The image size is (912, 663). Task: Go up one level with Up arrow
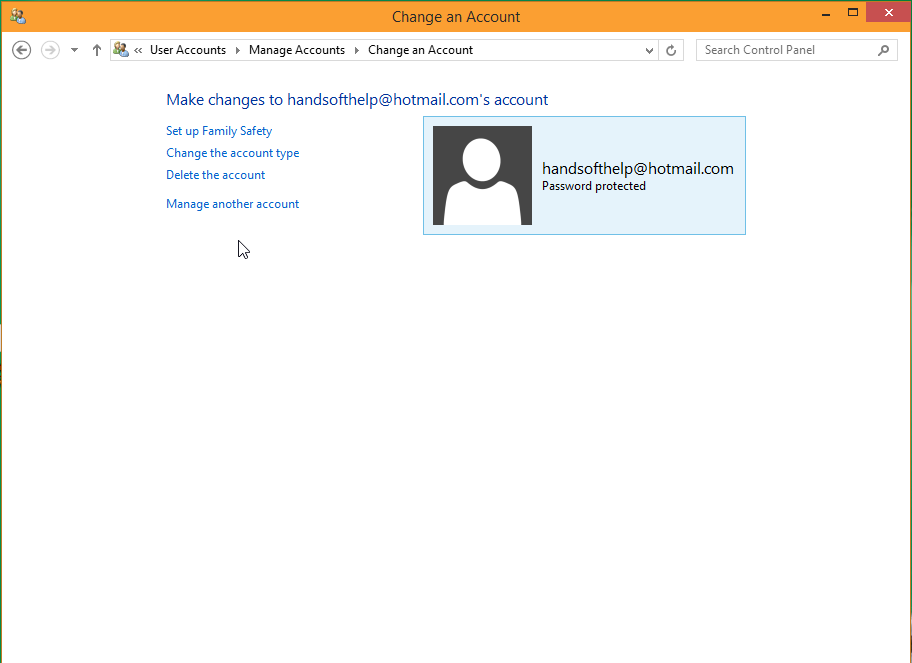pos(97,50)
